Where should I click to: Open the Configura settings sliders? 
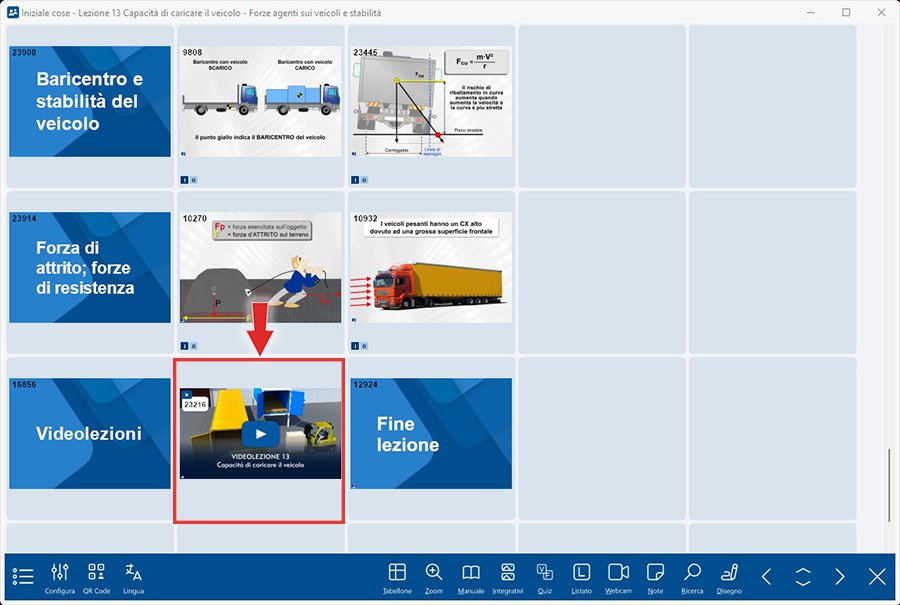pyautogui.click(x=60, y=576)
